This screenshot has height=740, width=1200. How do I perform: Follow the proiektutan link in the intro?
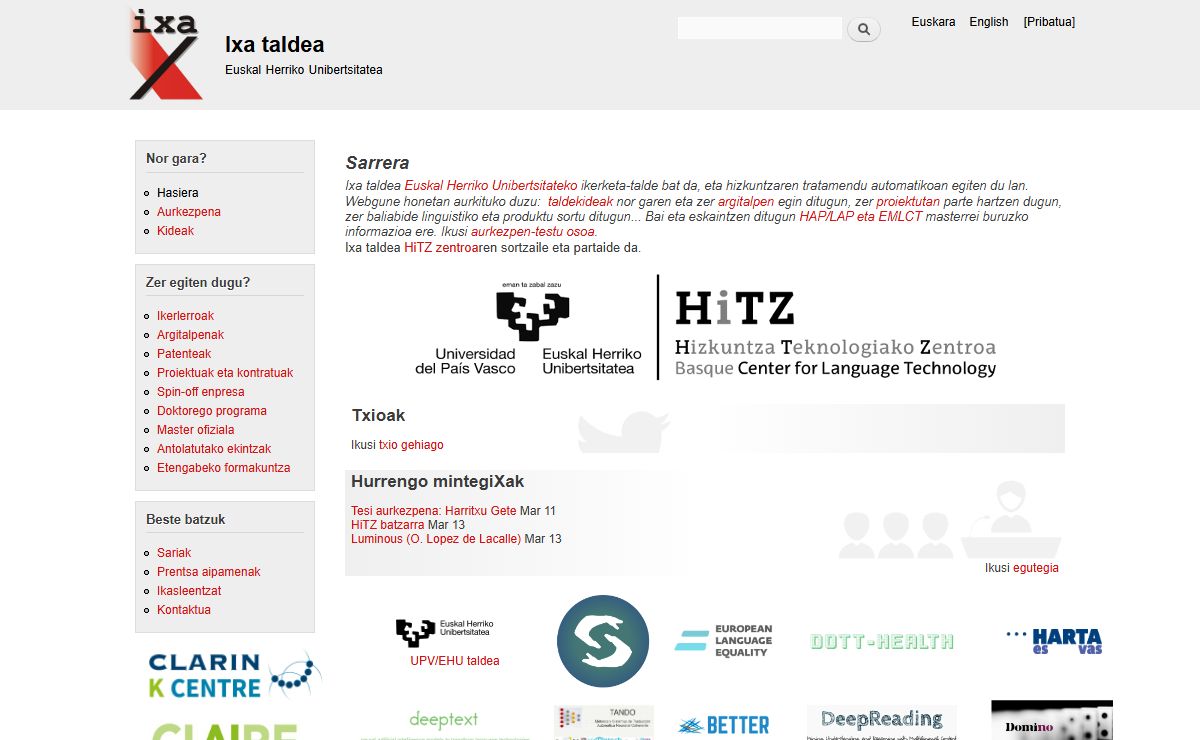pyautogui.click(x=908, y=201)
